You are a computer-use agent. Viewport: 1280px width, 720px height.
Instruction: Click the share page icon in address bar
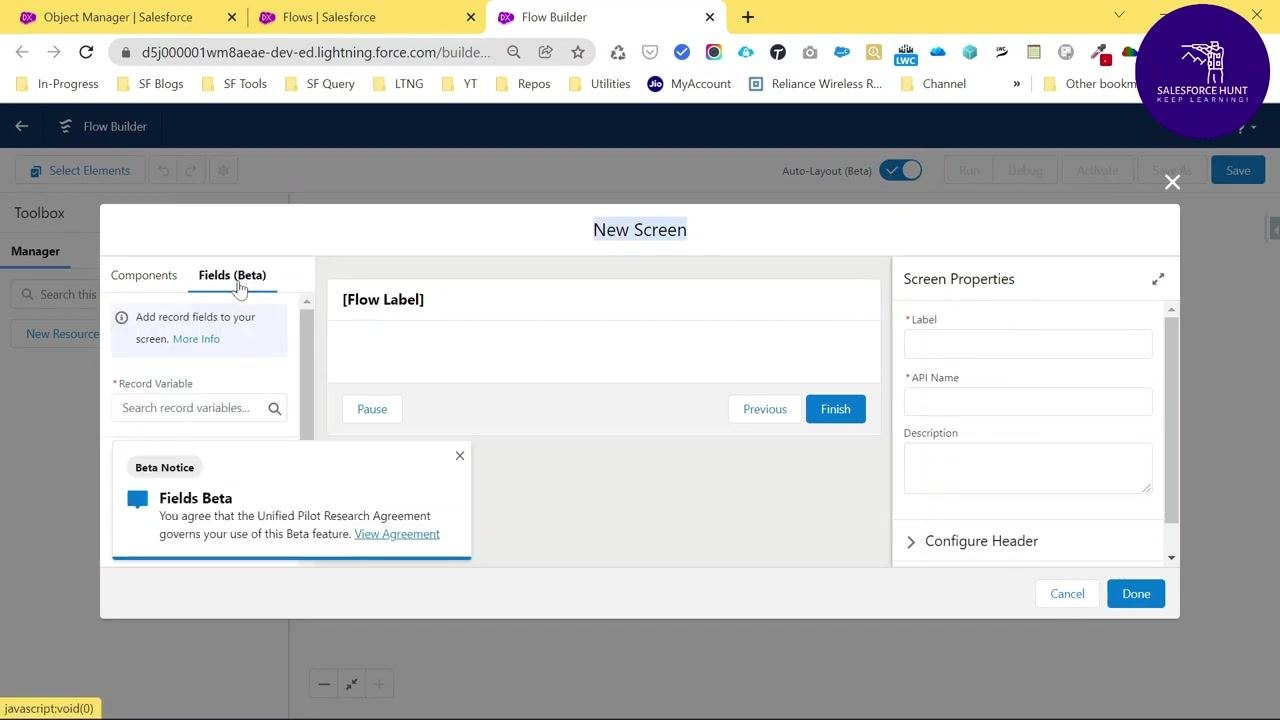[545, 52]
